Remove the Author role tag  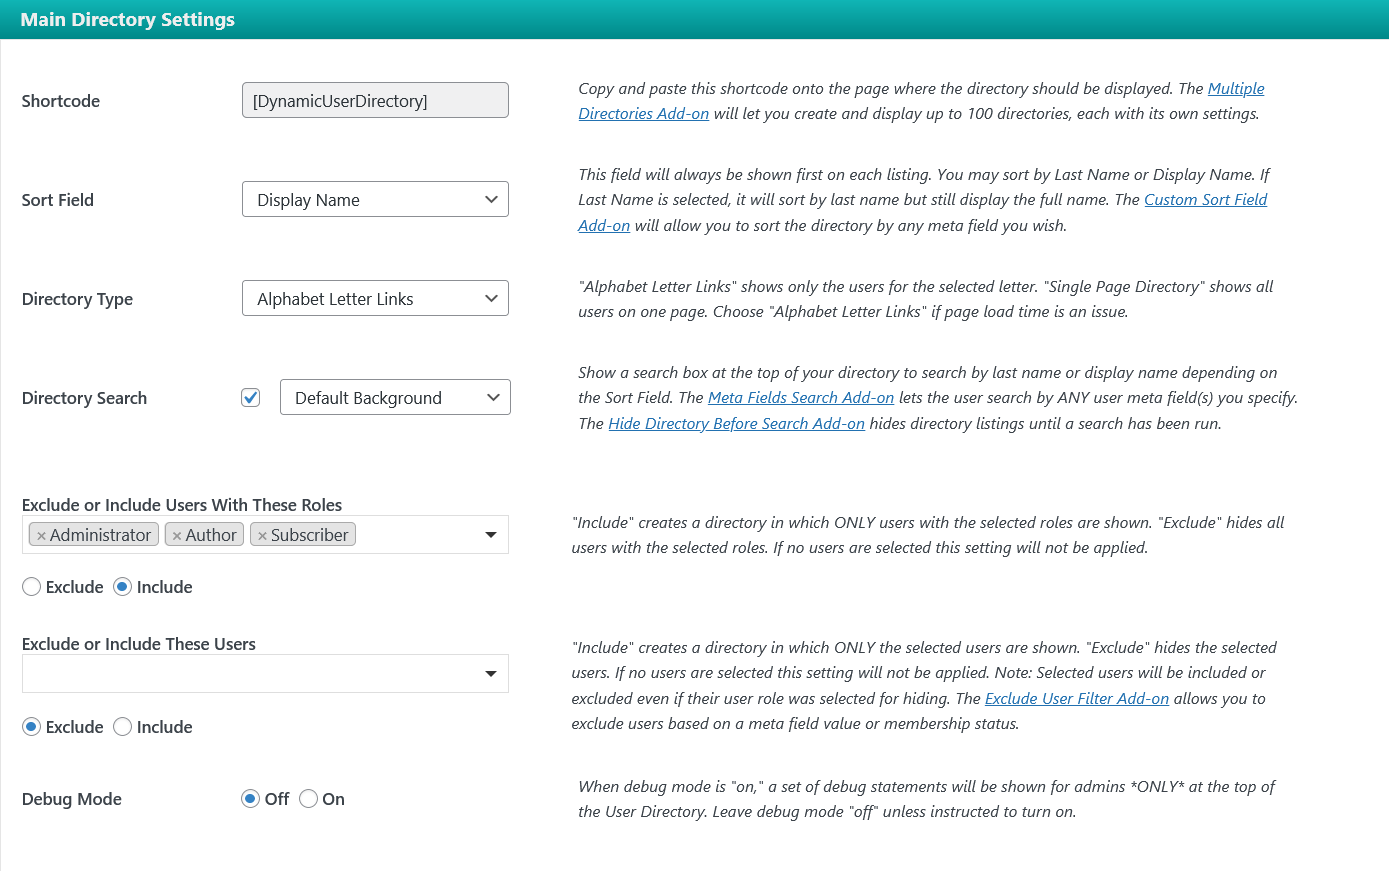(177, 536)
